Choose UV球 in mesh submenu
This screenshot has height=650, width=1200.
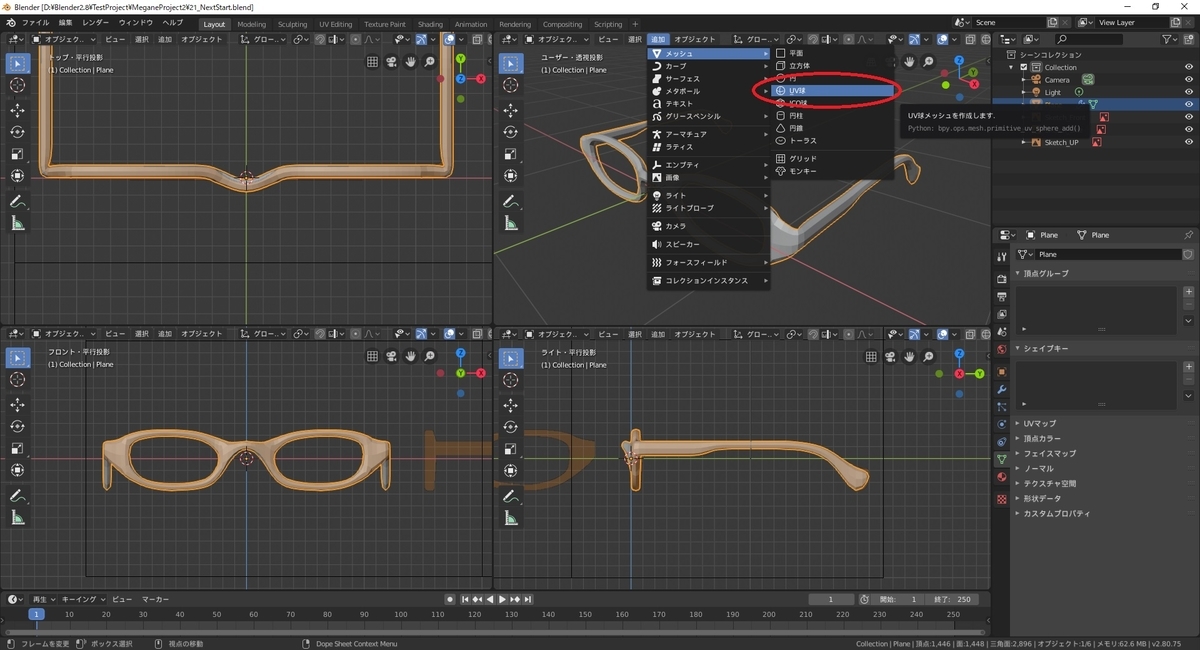click(833, 91)
